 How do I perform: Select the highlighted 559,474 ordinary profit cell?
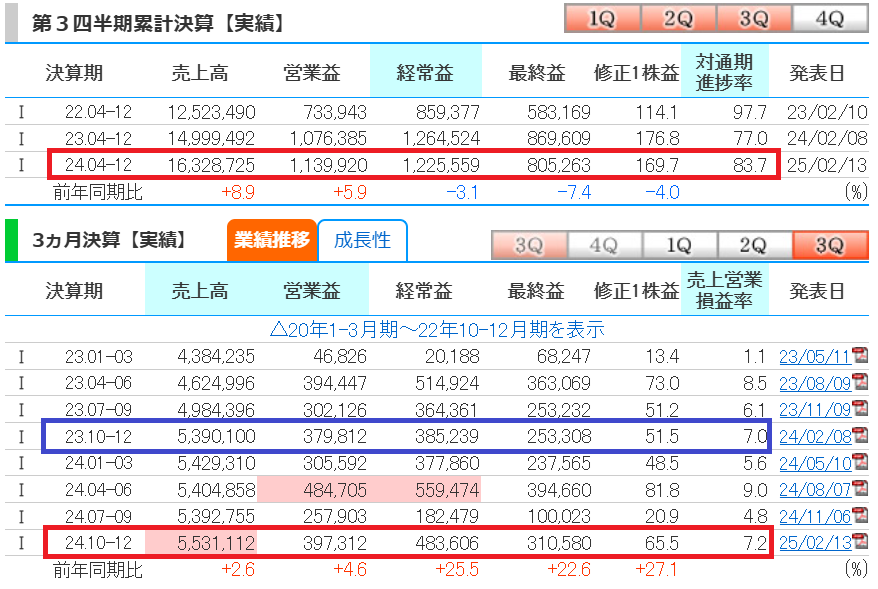[x=425, y=490]
